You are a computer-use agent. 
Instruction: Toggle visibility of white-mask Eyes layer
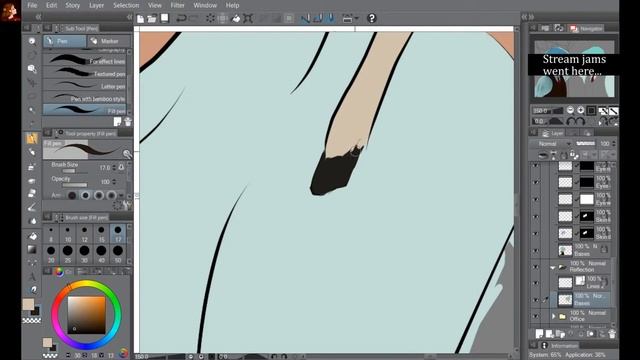click(536, 199)
